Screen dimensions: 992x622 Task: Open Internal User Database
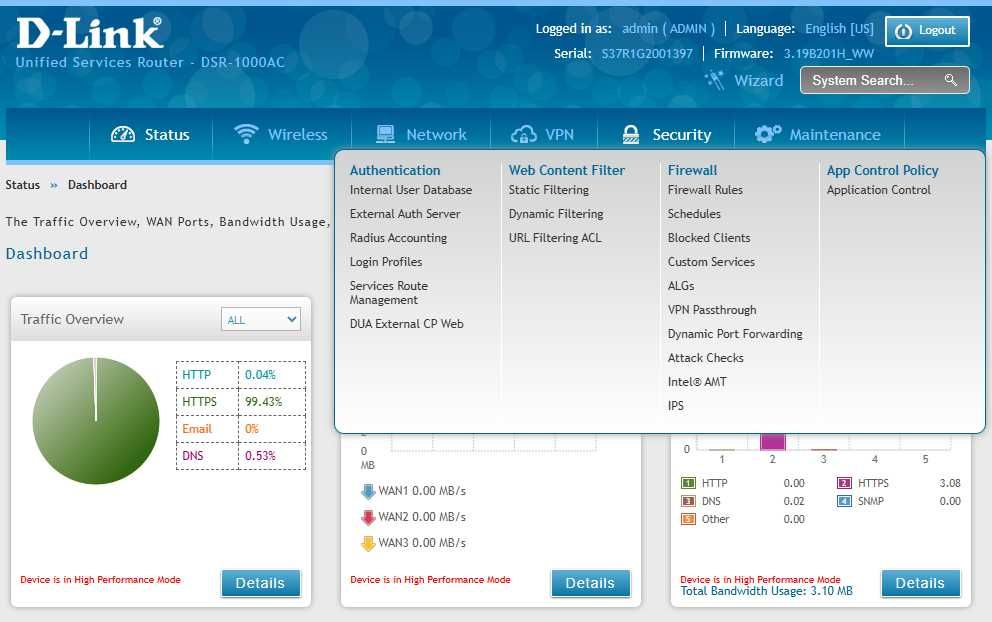click(411, 190)
